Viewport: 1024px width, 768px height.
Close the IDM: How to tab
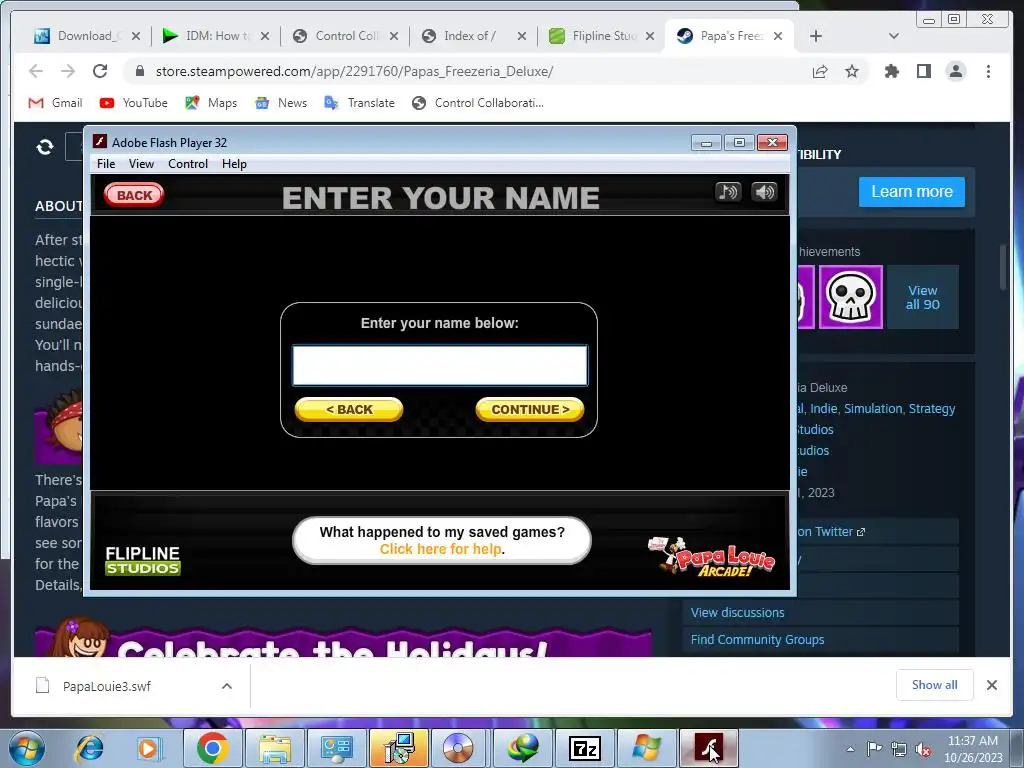click(x=264, y=36)
